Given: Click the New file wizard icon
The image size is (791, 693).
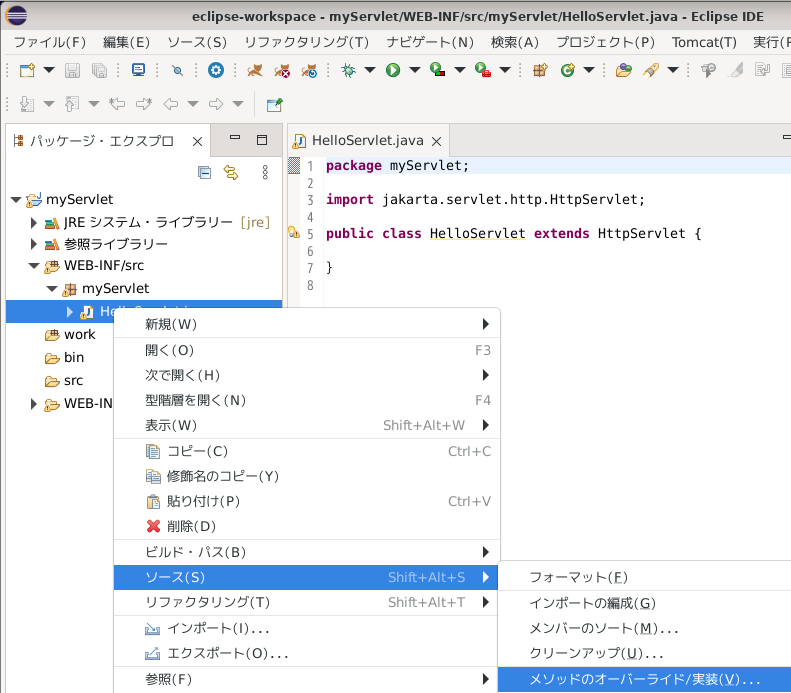Looking at the screenshot, I should click(27, 70).
